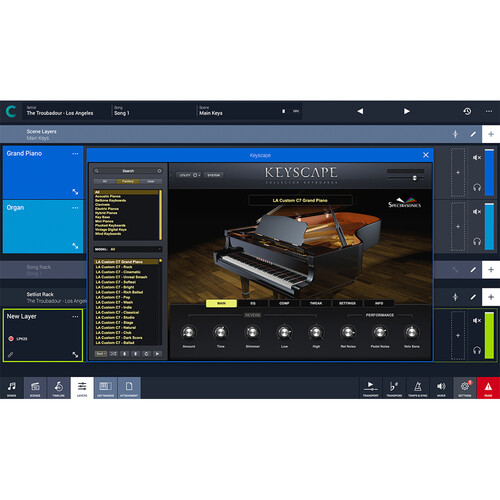Open Organ layer options dots
Image resolution: width=500 pixels, height=500 pixels.
tap(75, 208)
